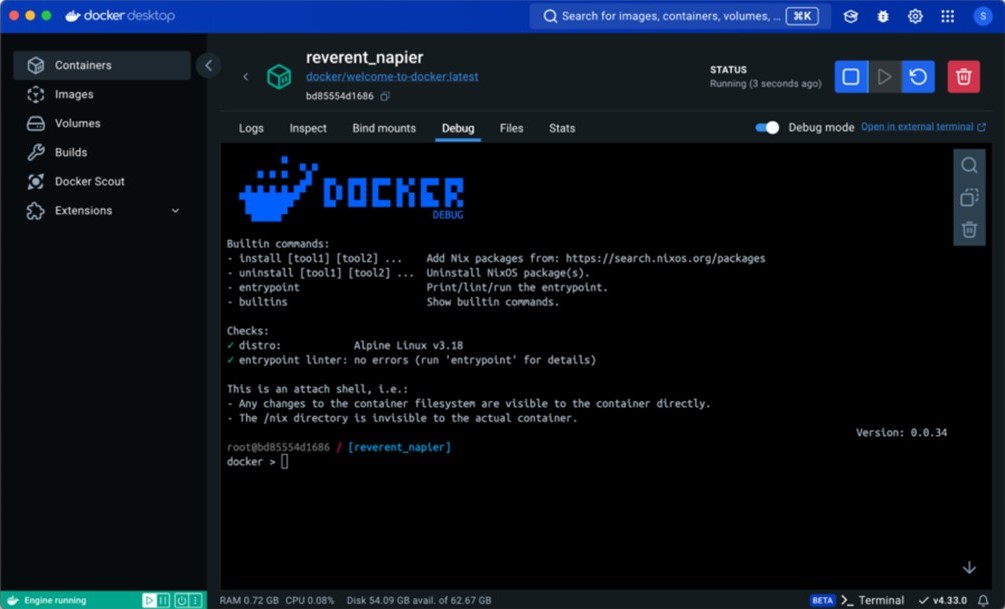This screenshot has width=1005, height=609.
Task: Clear the terminal with trash icon
Action: coord(969,229)
